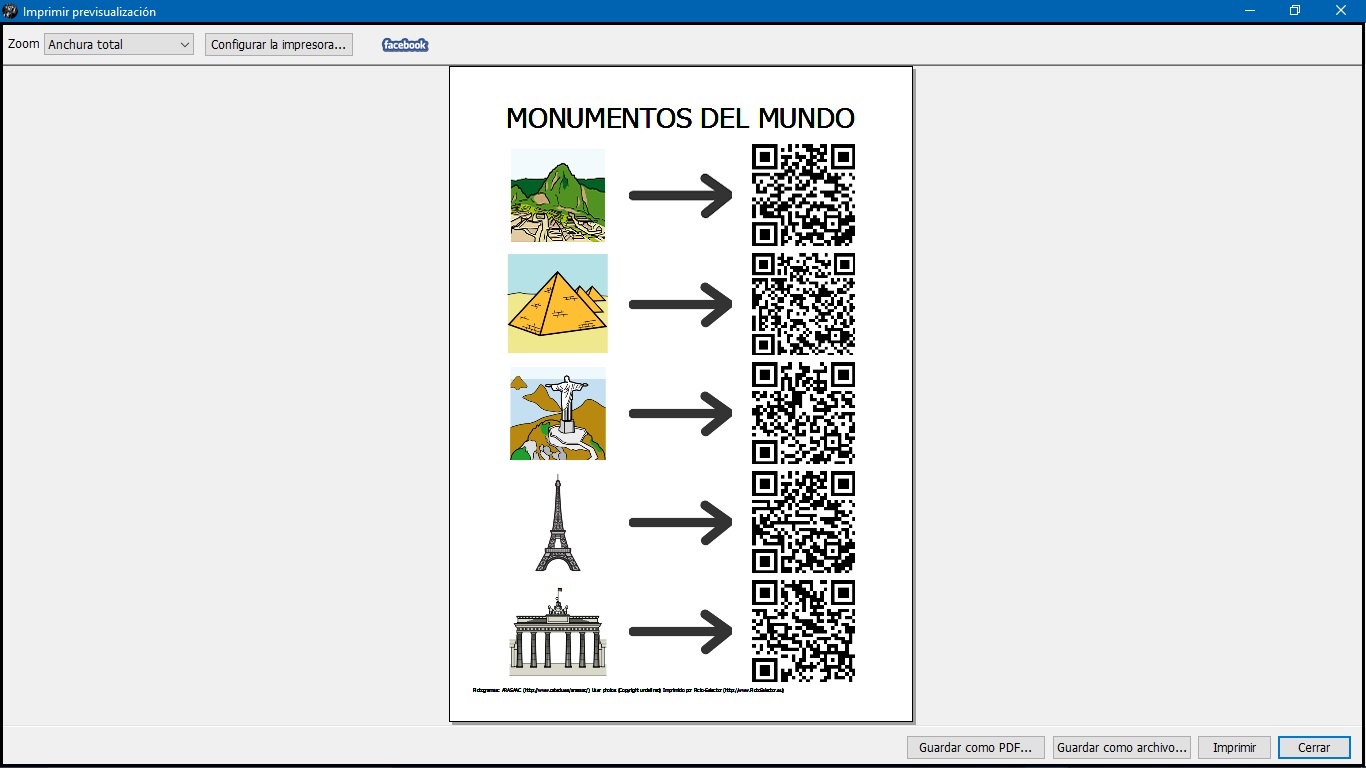The height and width of the screenshot is (768, 1366).
Task: Close the Imprimir previsualización window
Action: tap(1341, 11)
